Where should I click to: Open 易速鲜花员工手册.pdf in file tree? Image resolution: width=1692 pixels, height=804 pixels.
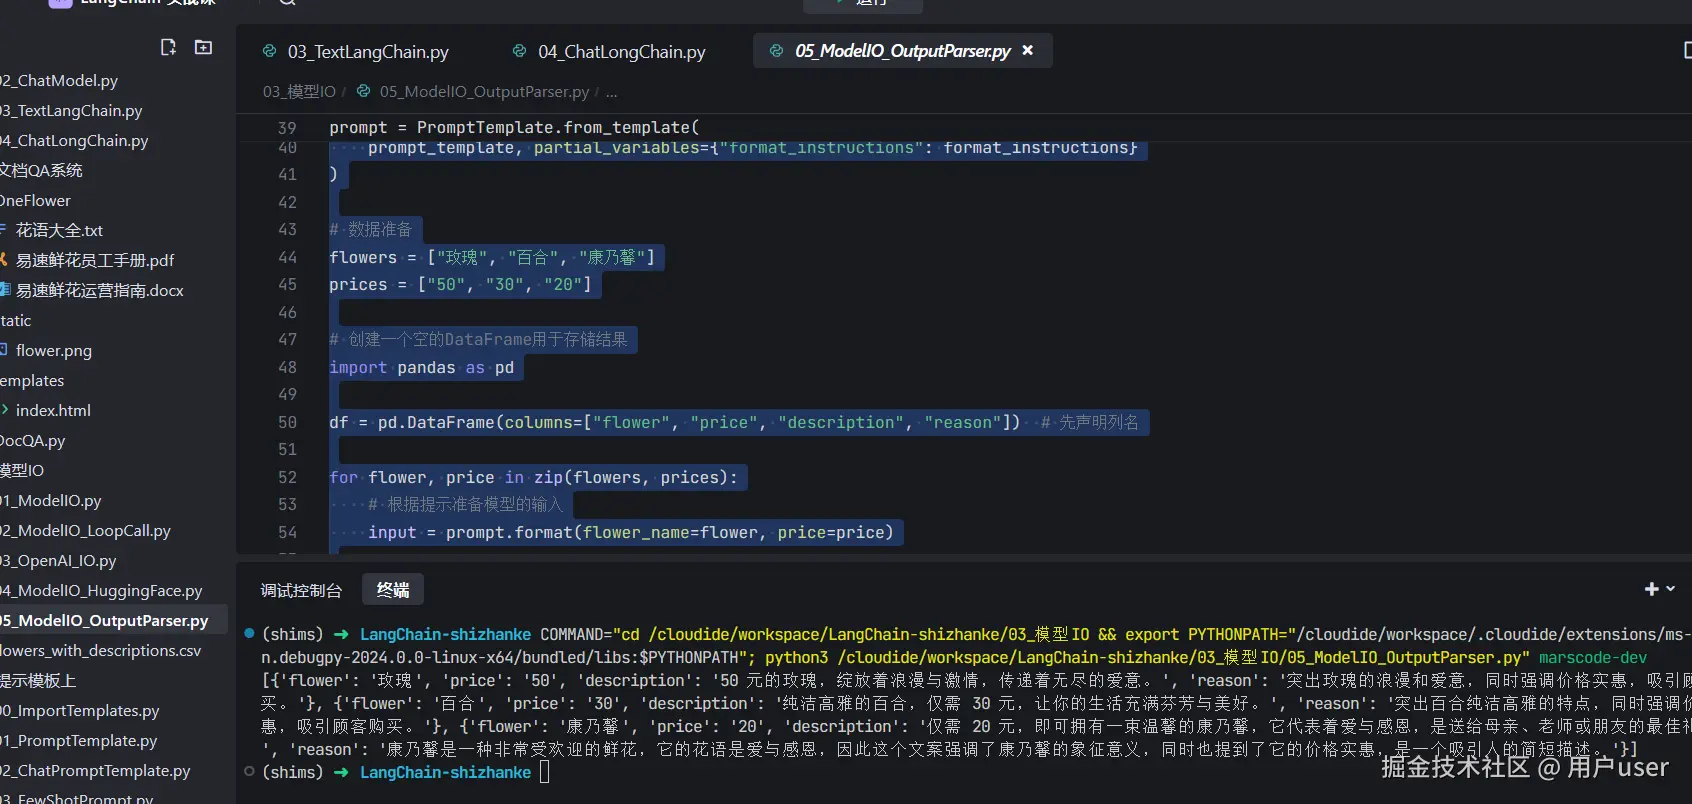pos(95,260)
